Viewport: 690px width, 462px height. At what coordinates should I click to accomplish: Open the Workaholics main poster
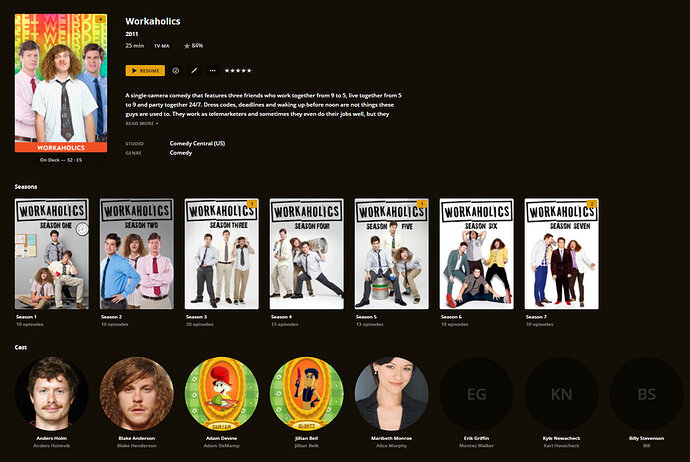pos(61,83)
